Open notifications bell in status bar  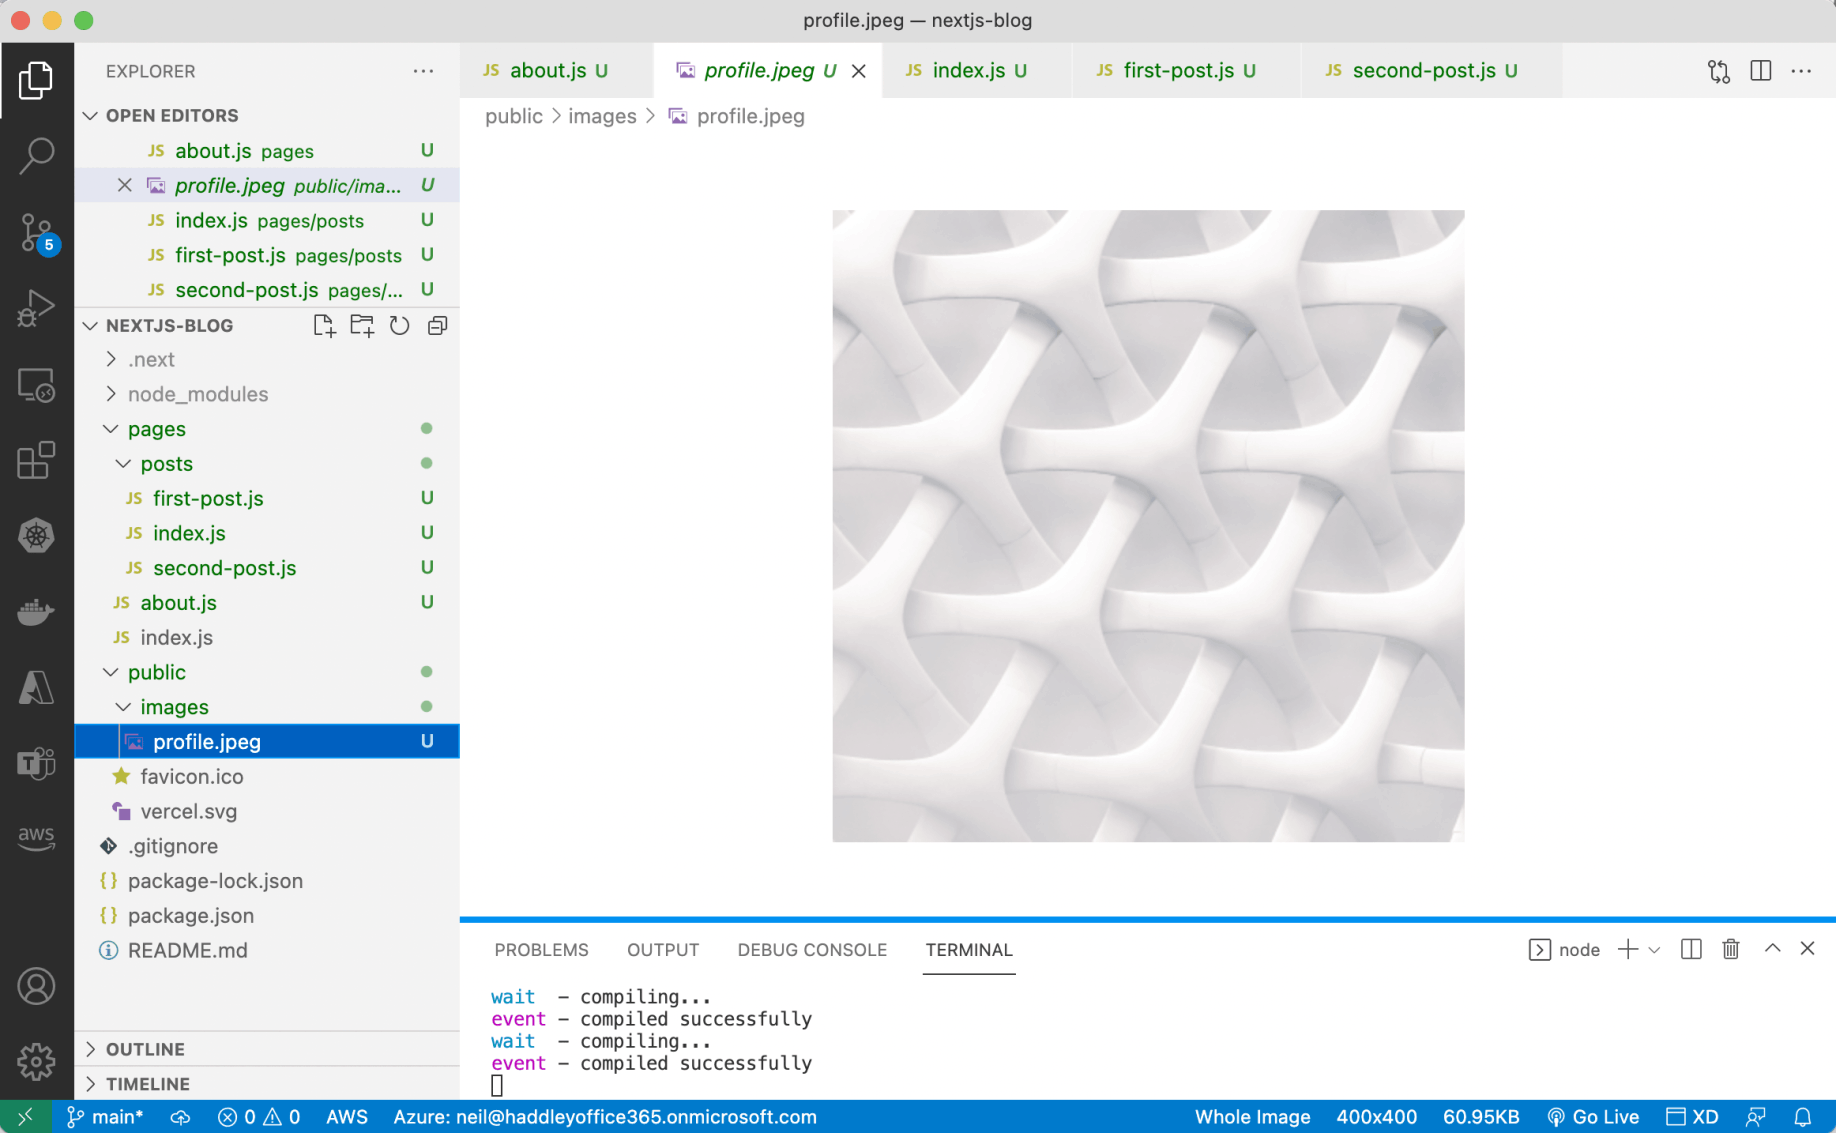click(1802, 1117)
